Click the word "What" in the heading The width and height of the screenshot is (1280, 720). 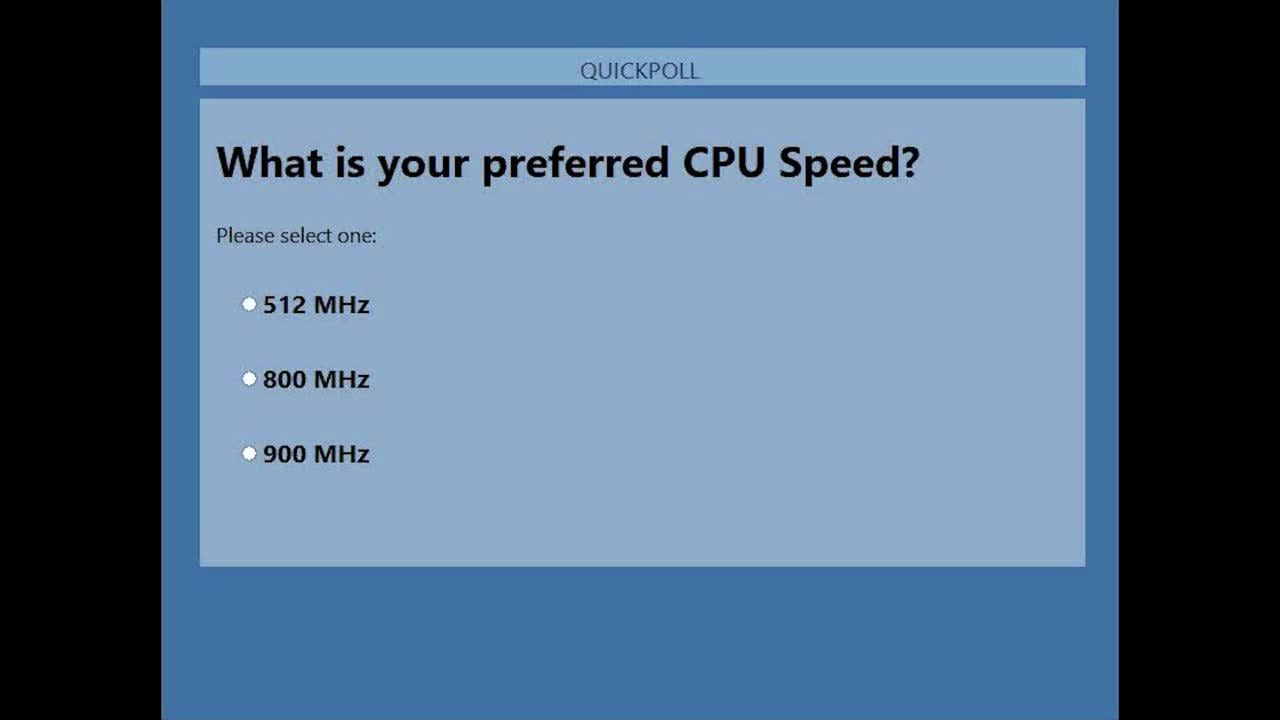click(x=268, y=162)
